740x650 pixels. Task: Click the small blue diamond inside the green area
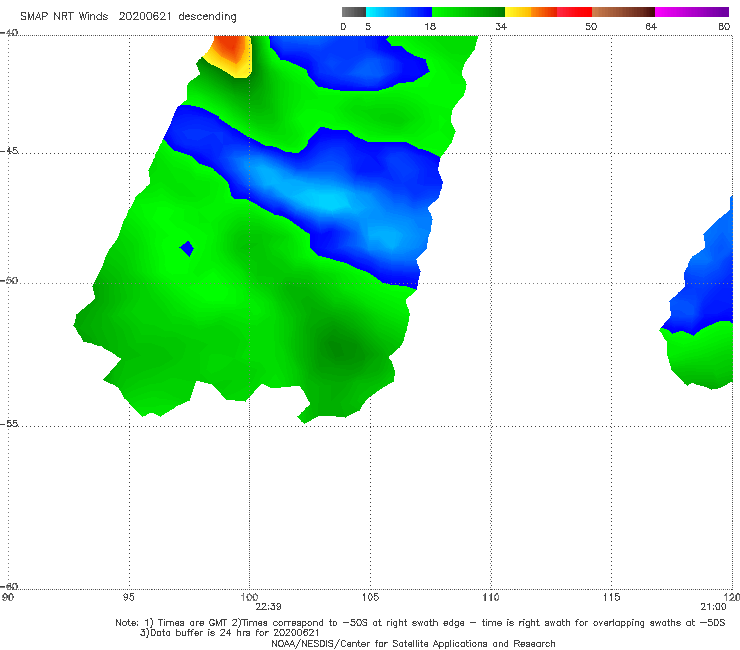(x=187, y=248)
